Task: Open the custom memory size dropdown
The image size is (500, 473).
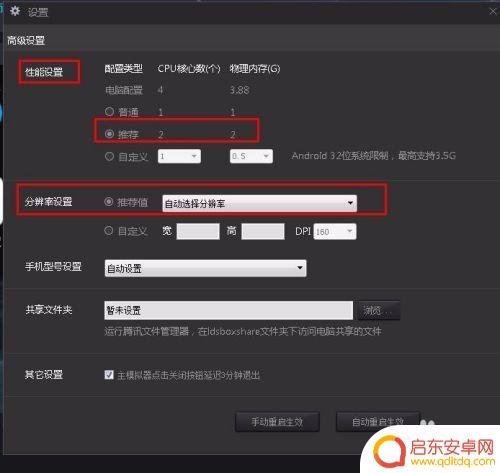Action: tap(251, 156)
